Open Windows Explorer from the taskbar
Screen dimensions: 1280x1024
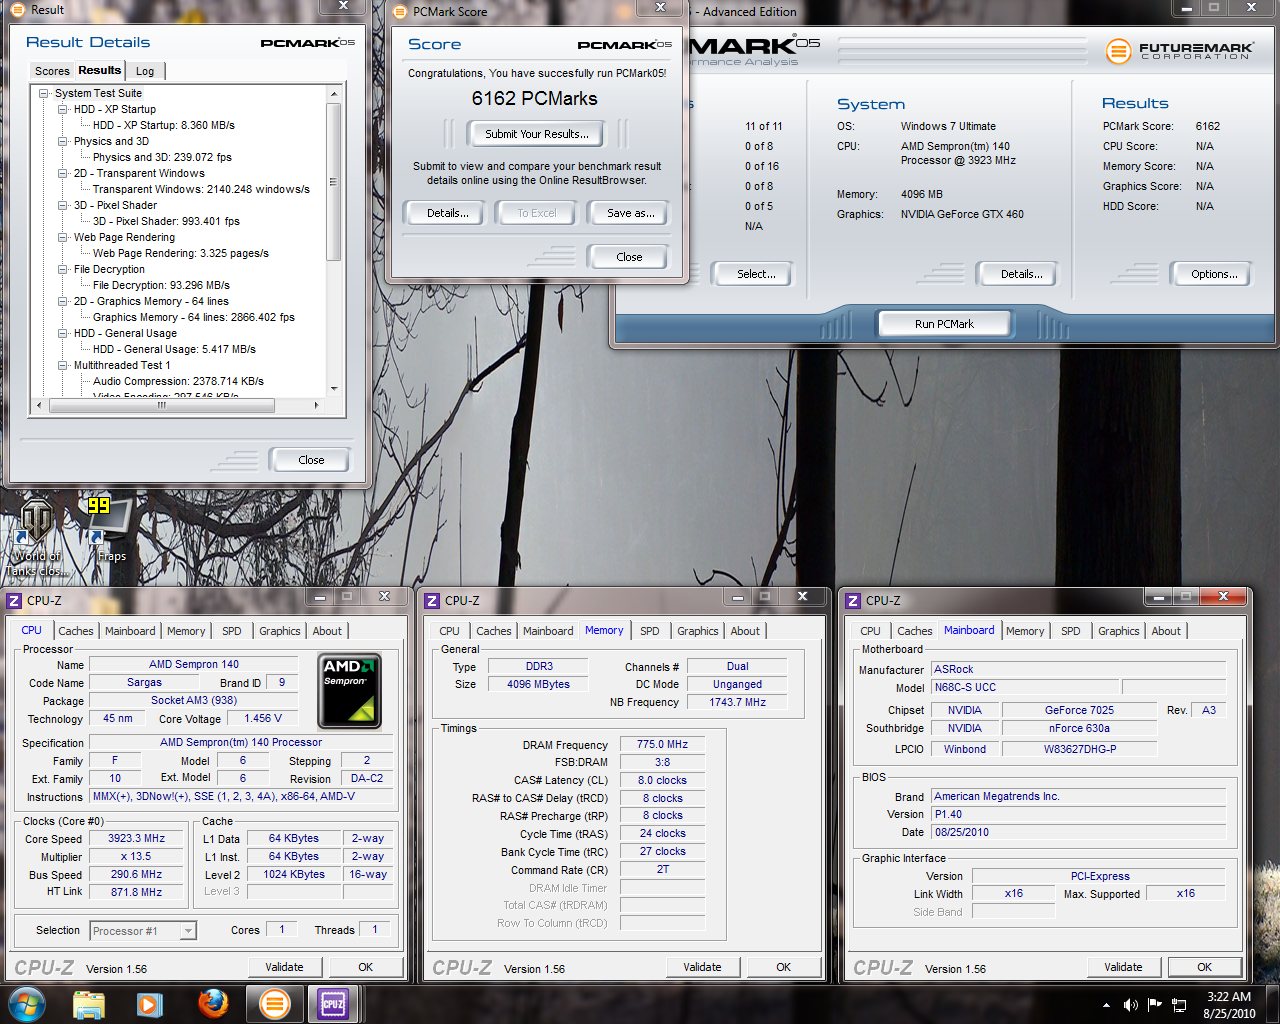[89, 1004]
